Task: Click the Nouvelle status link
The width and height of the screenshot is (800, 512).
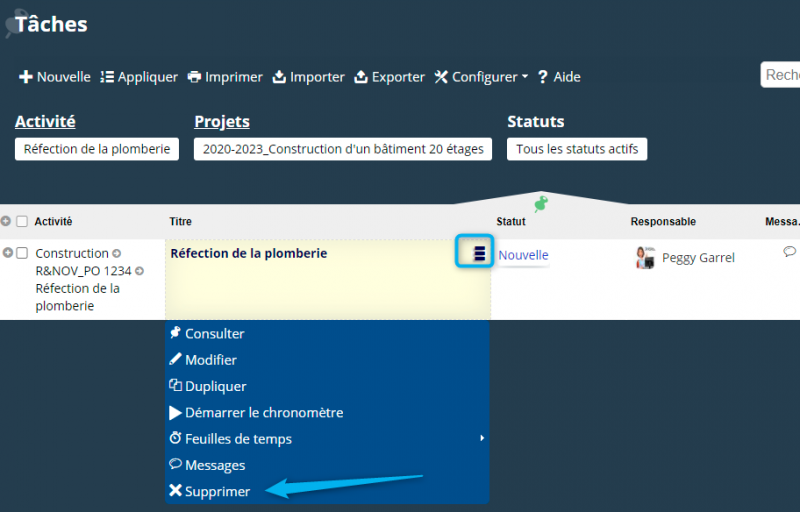Action: coord(523,255)
